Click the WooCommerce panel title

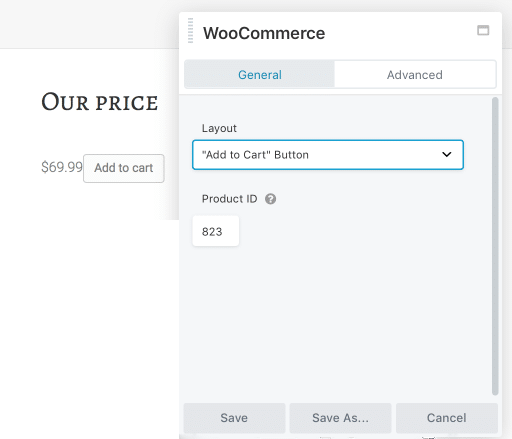point(264,33)
